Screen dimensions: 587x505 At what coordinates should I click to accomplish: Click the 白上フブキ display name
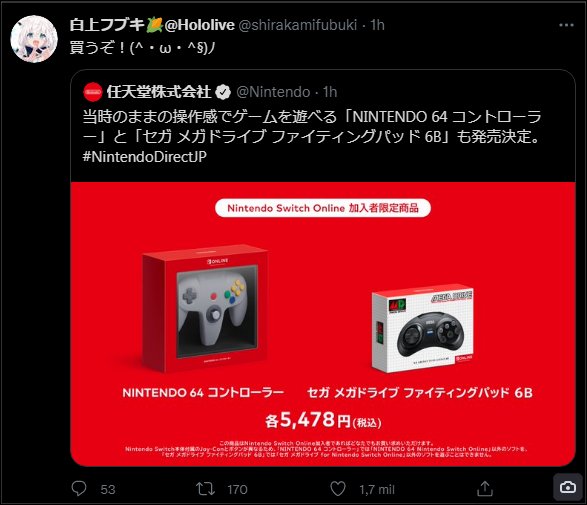click(107, 25)
